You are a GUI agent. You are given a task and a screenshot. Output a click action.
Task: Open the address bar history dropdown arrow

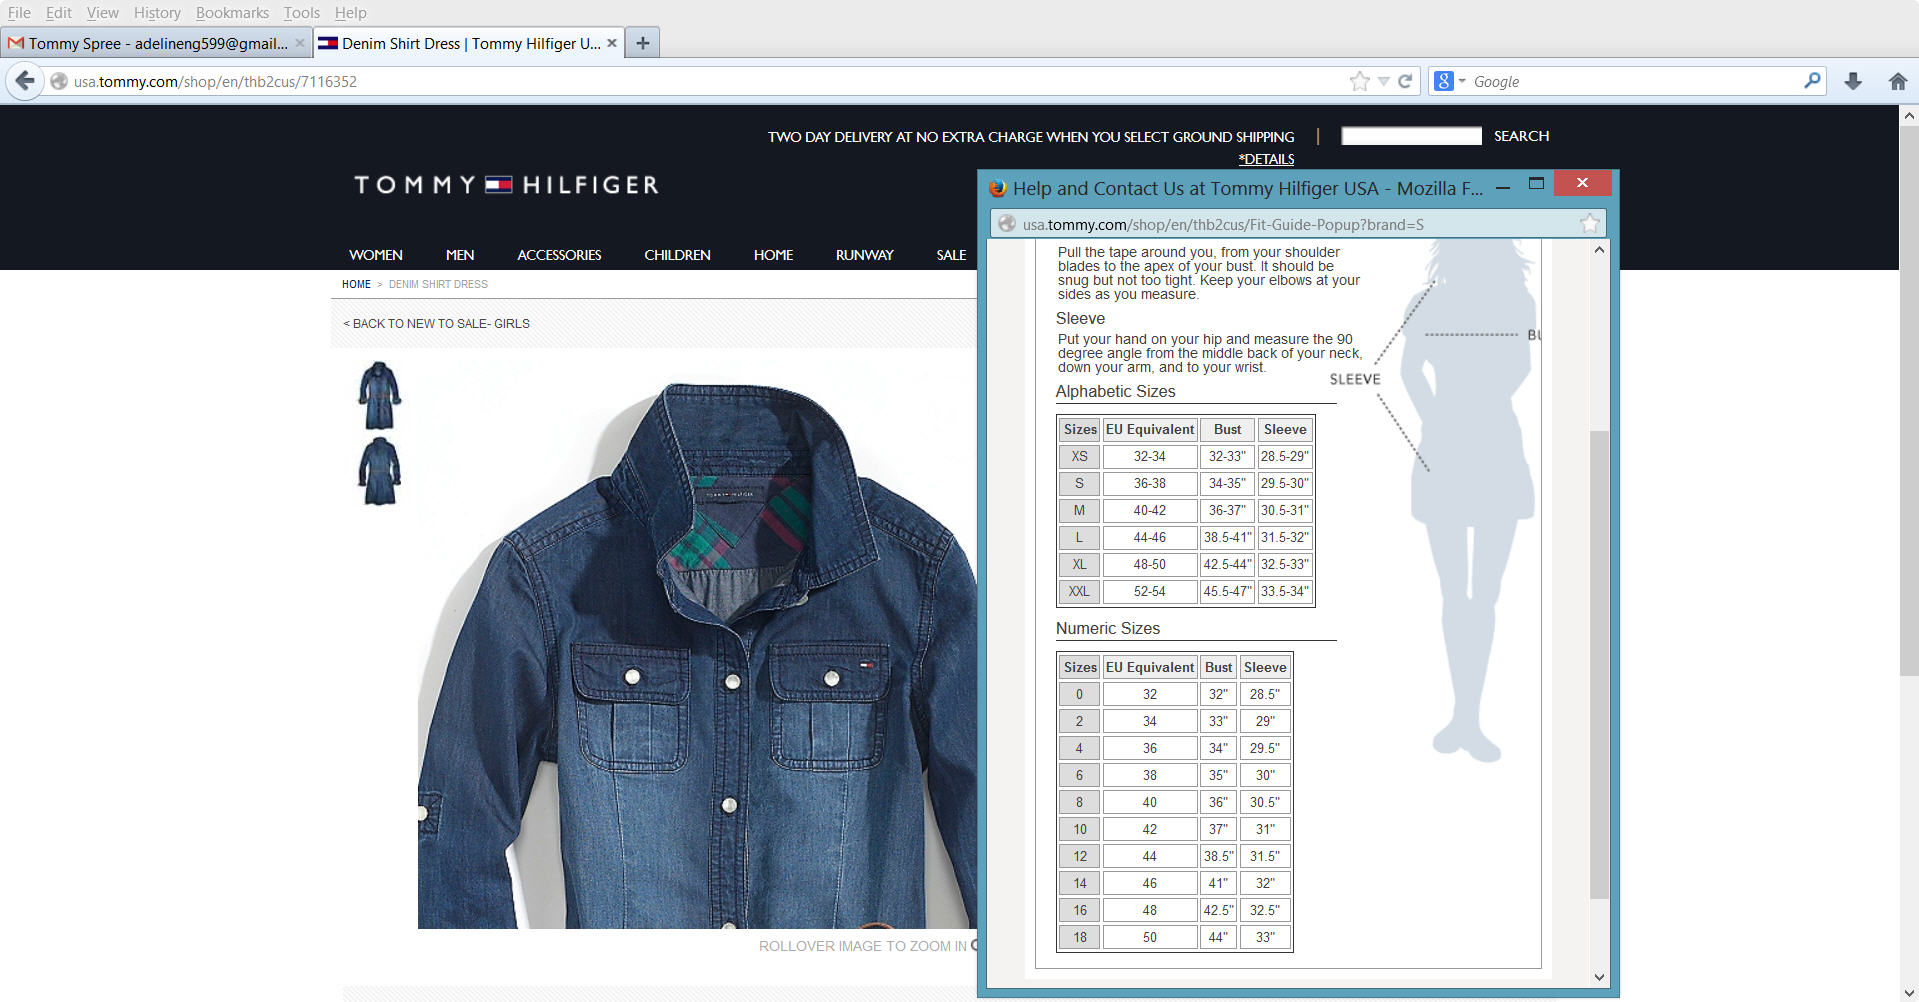[1384, 81]
